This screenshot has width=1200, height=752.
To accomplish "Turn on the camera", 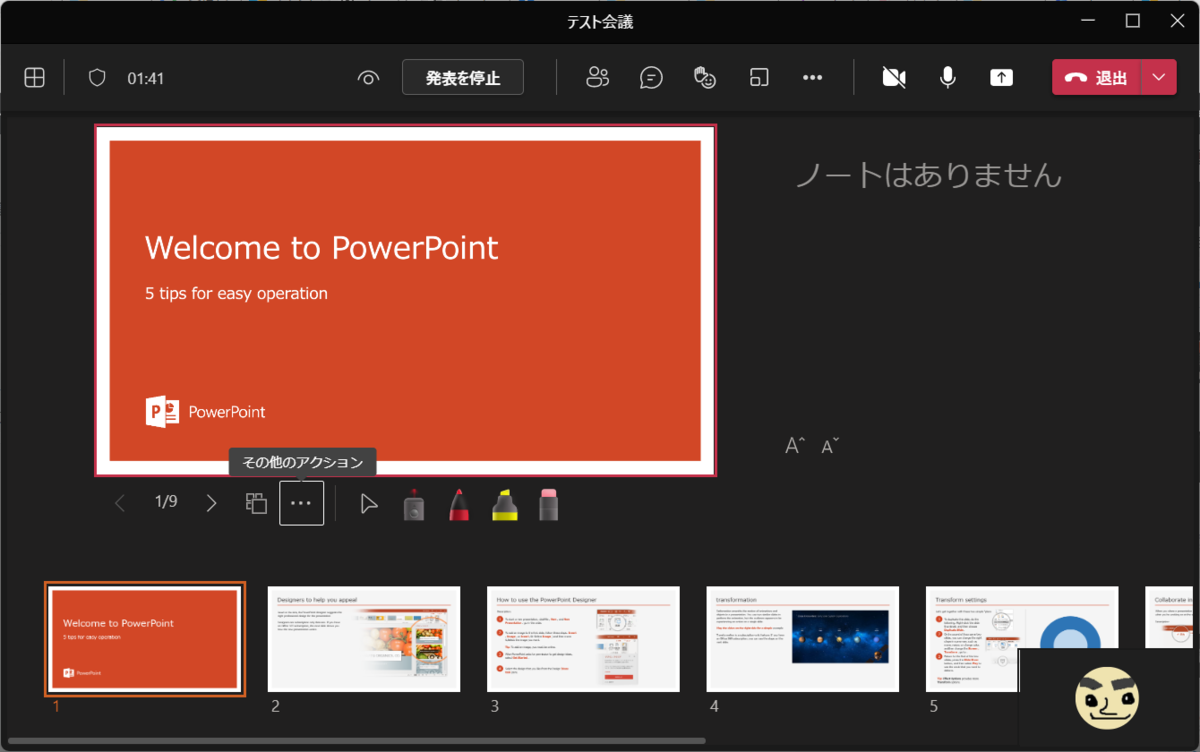I will [x=894, y=78].
